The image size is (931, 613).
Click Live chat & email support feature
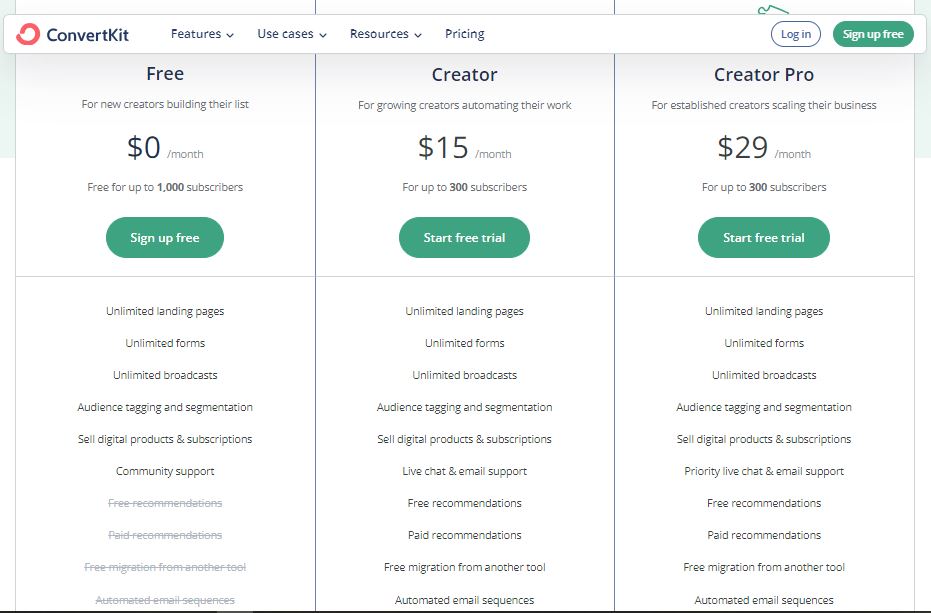coord(464,471)
